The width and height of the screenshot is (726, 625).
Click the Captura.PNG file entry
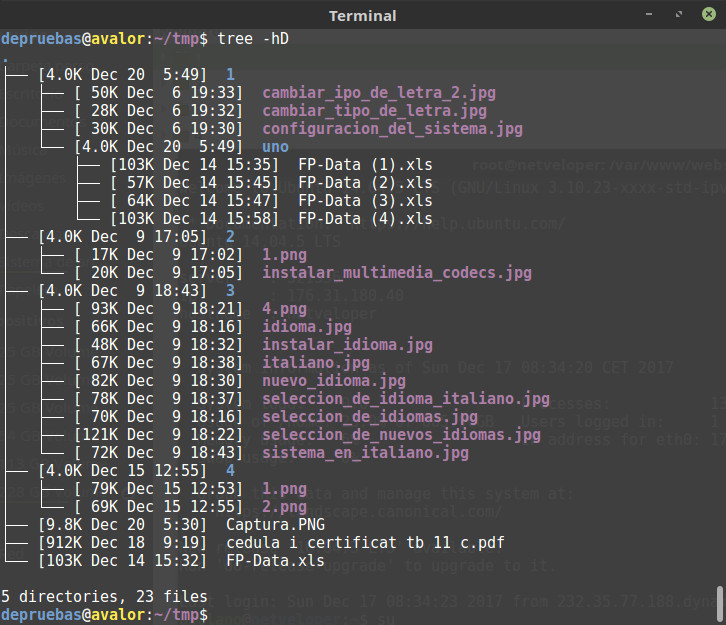click(275, 525)
